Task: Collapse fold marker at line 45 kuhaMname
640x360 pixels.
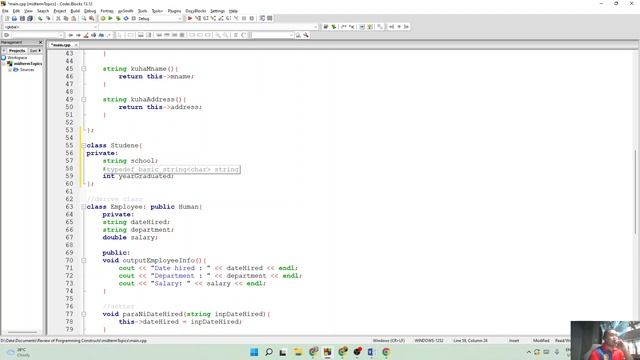Action: pyautogui.click(x=84, y=69)
